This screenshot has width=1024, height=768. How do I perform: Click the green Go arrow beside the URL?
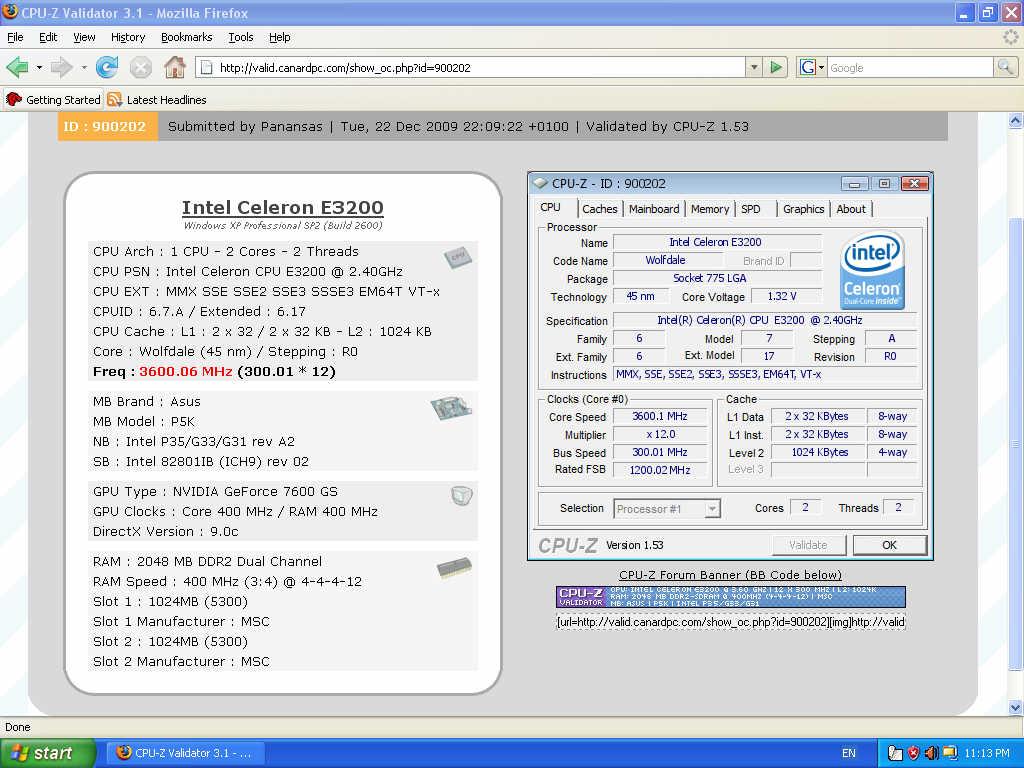tap(776, 67)
